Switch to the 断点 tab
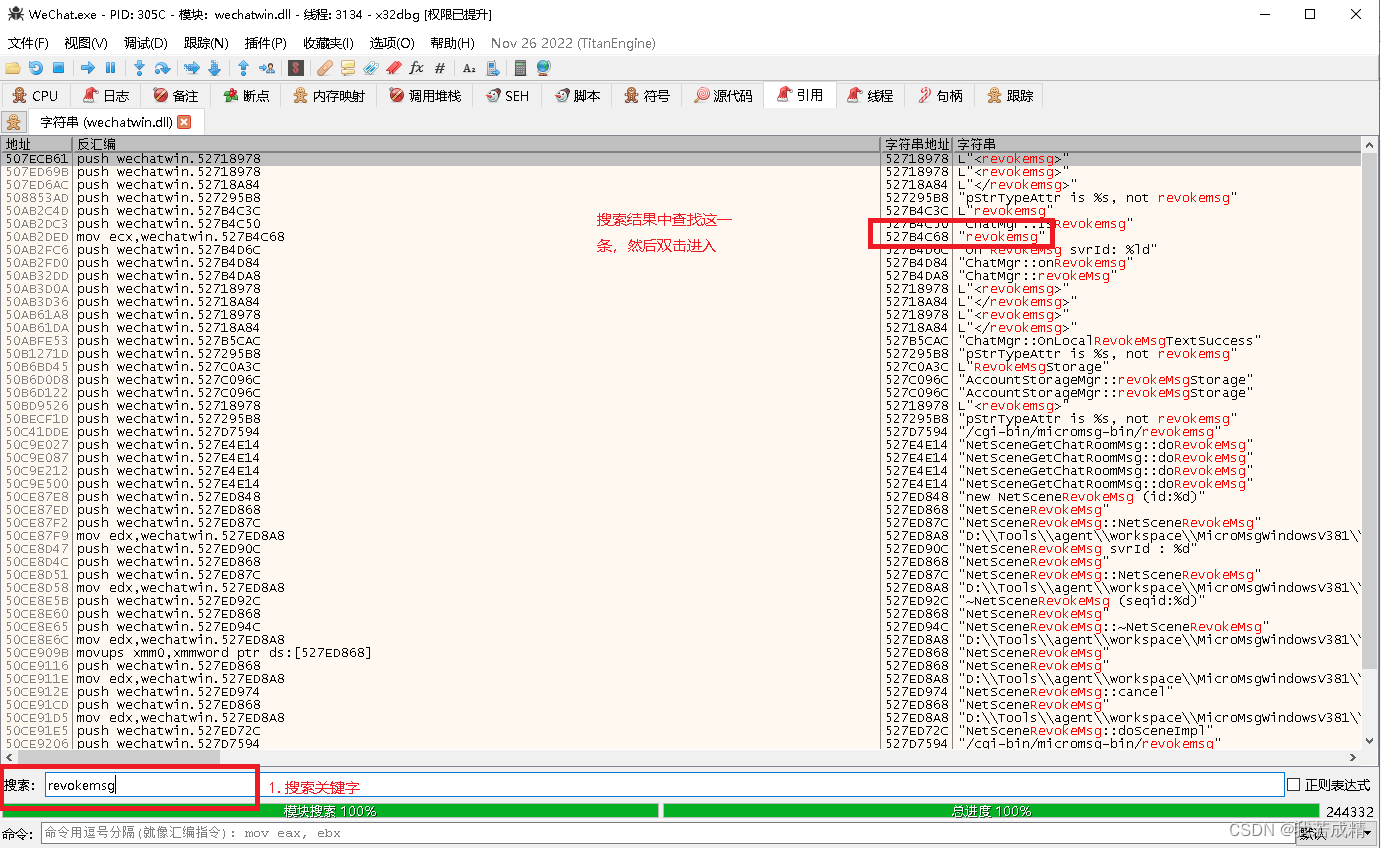The height and width of the screenshot is (848, 1381). 246,96
